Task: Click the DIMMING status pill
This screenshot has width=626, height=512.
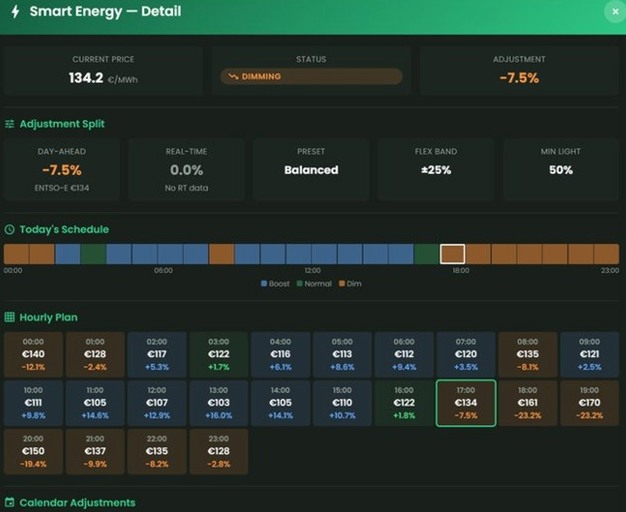Action: (311, 76)
